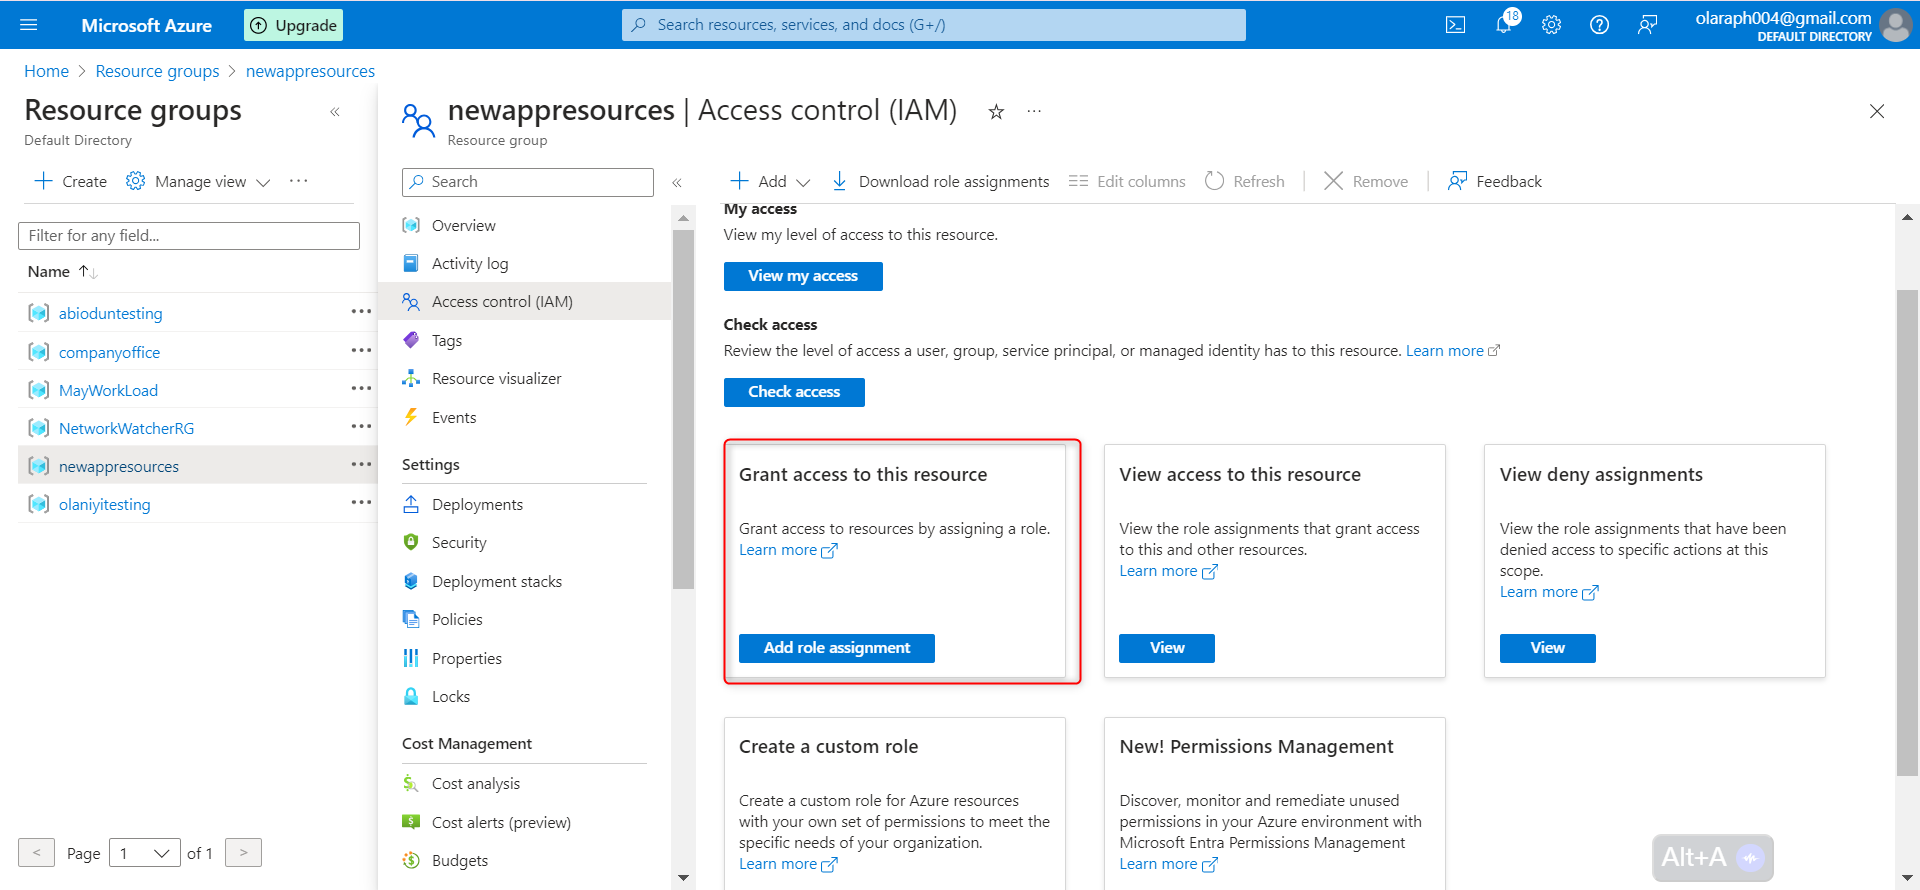Screen dimensions: 1920x890
Task: Click Resource groups breadcrumb link
Action: (157, 71)
